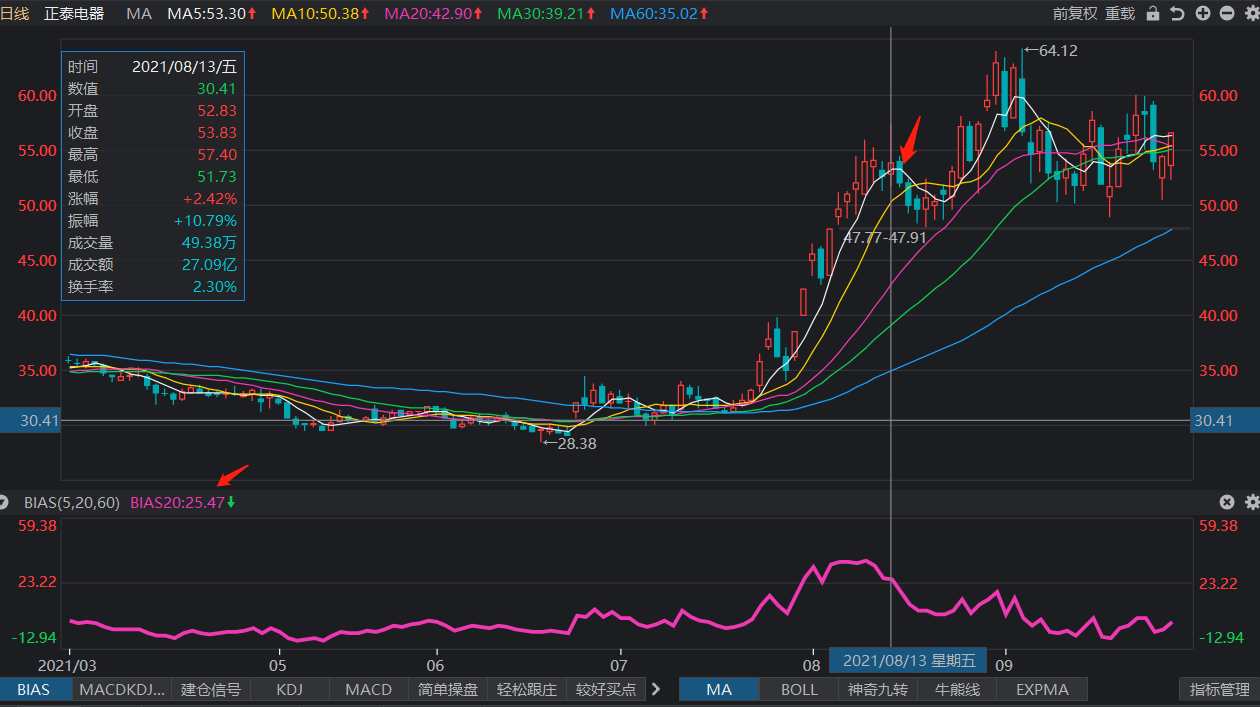Select BOLL main-chart overlay tab

[x=799, y=689]
